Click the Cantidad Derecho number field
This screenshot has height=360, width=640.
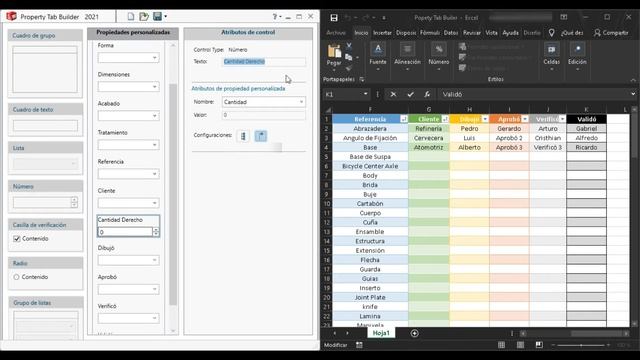(125, 232)
